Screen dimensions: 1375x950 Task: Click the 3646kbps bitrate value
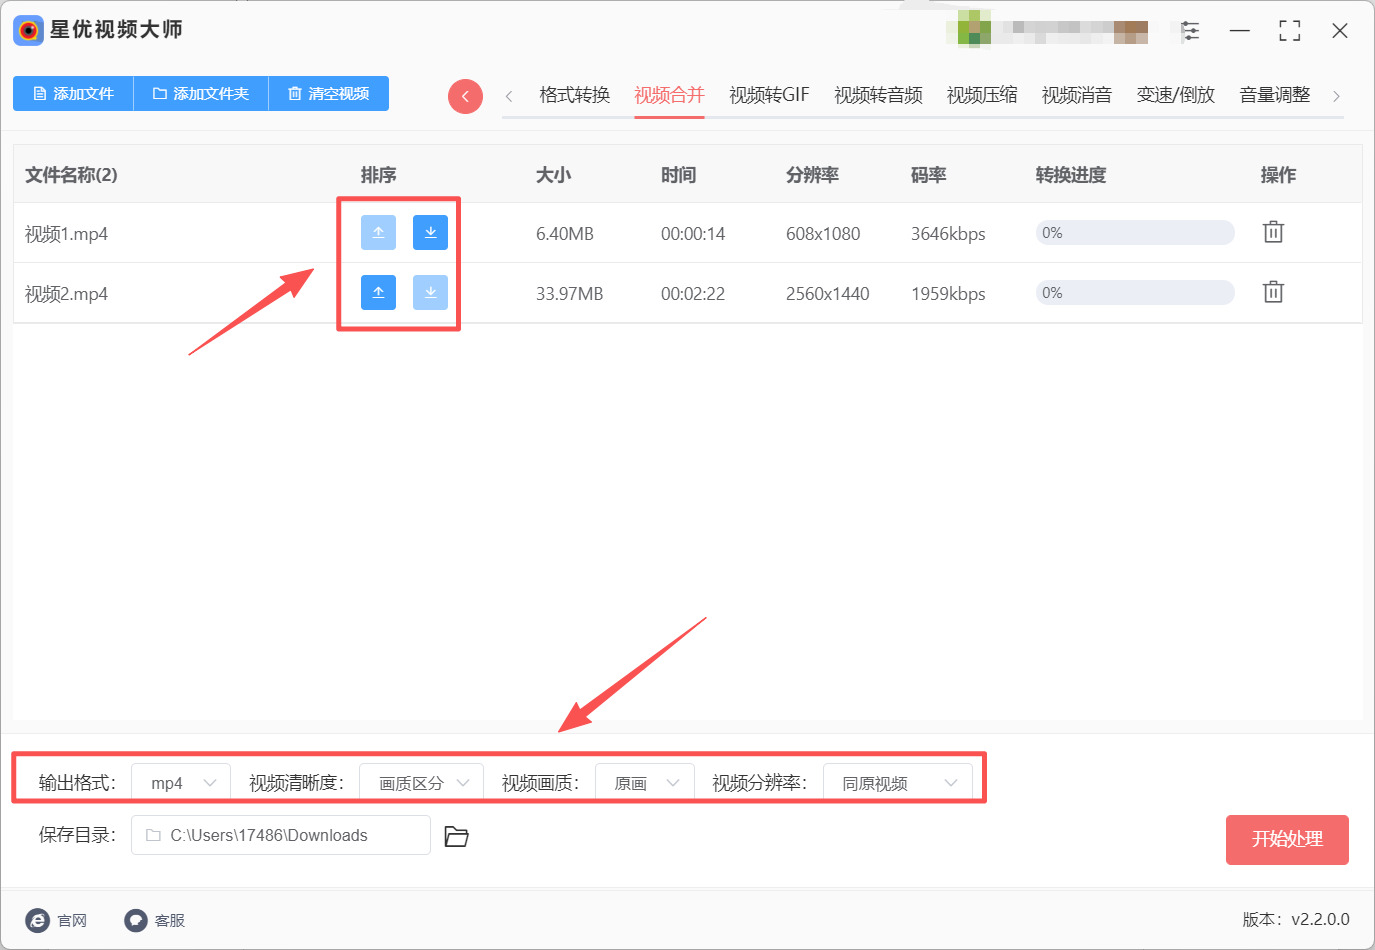(x=948, y=234)
